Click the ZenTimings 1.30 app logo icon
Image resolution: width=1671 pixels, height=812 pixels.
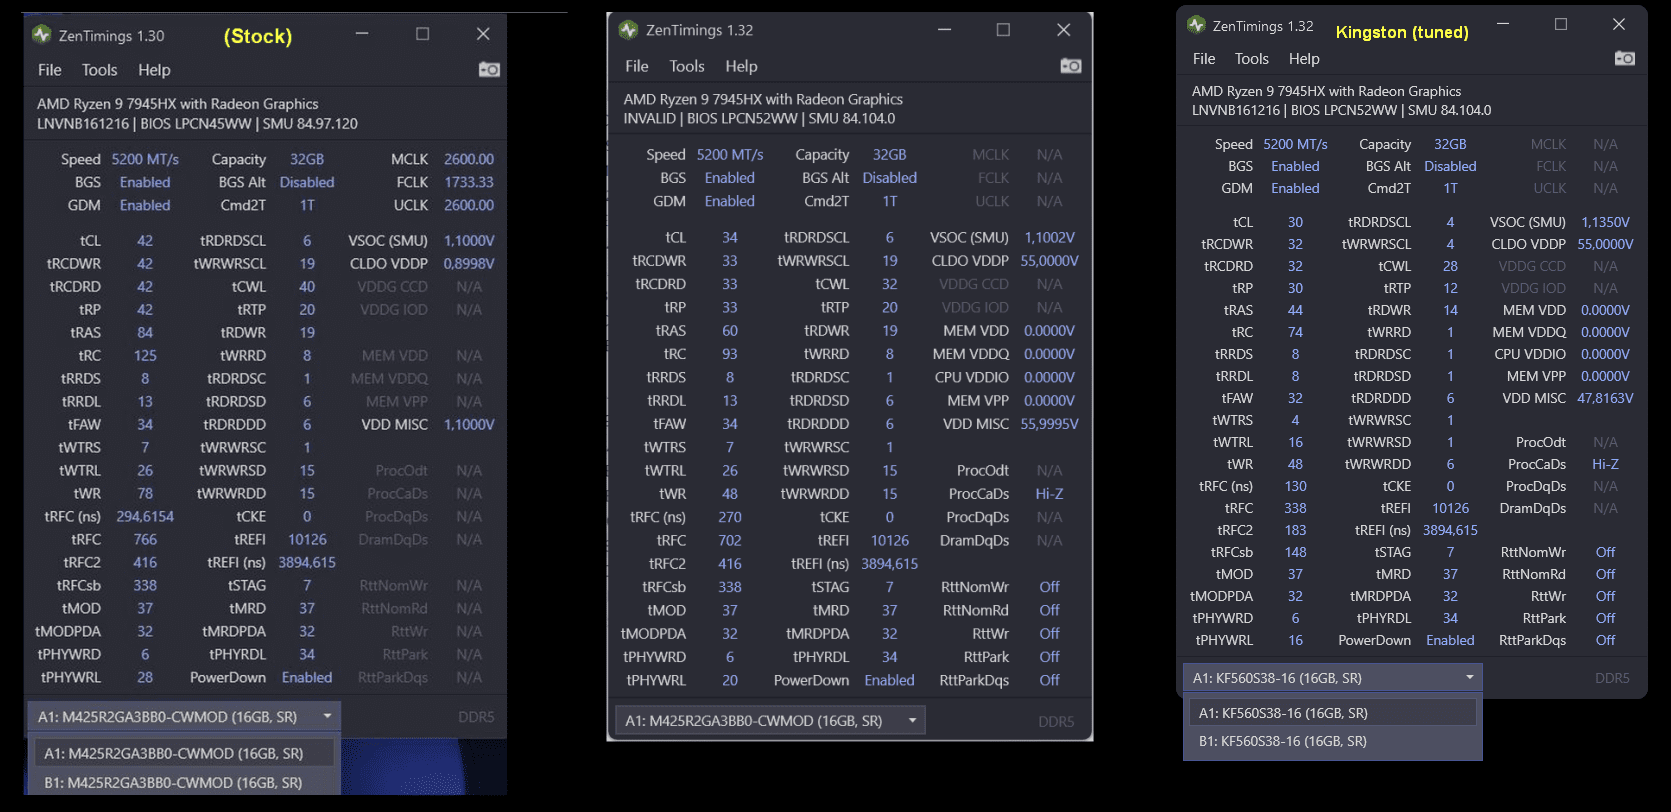click(x=41, y=35)
